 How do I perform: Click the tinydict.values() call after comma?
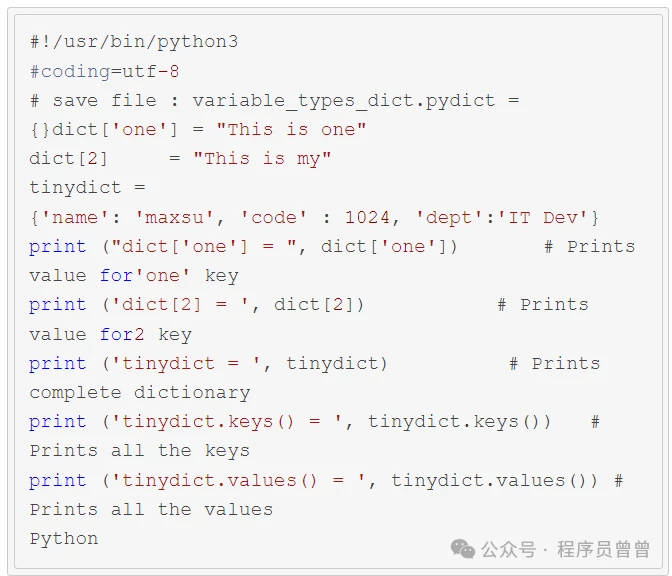click(494, 481)
